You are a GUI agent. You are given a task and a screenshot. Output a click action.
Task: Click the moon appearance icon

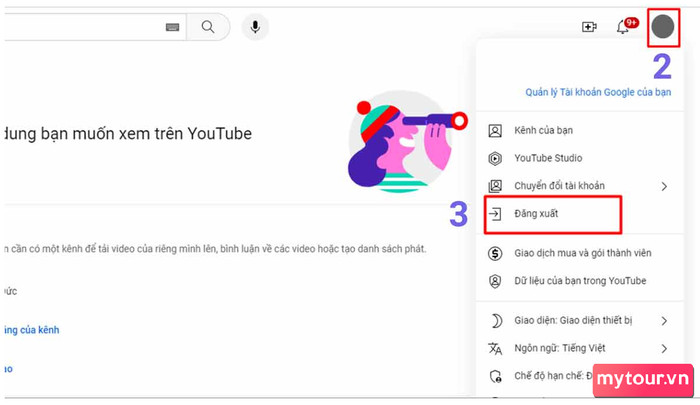click(x=496, y=321)
